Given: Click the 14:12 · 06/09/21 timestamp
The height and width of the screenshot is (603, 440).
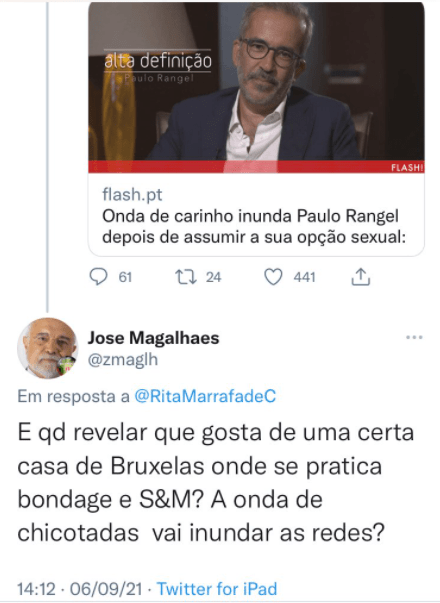Looking at the screenshot, I should coord(80,589).
